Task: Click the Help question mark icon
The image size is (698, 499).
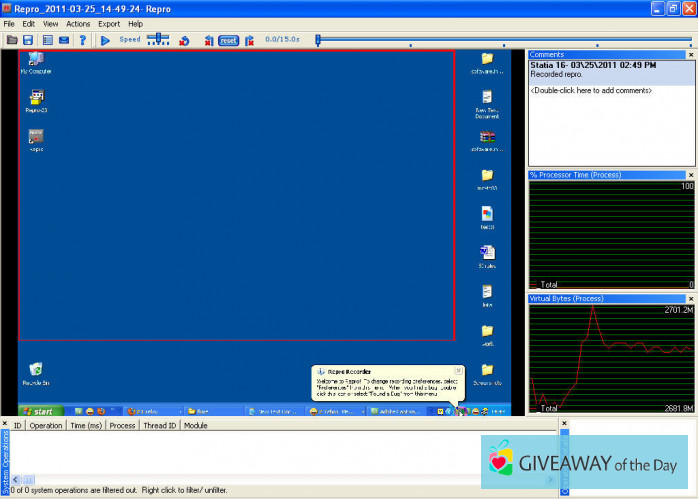Action: coord(82,40)
